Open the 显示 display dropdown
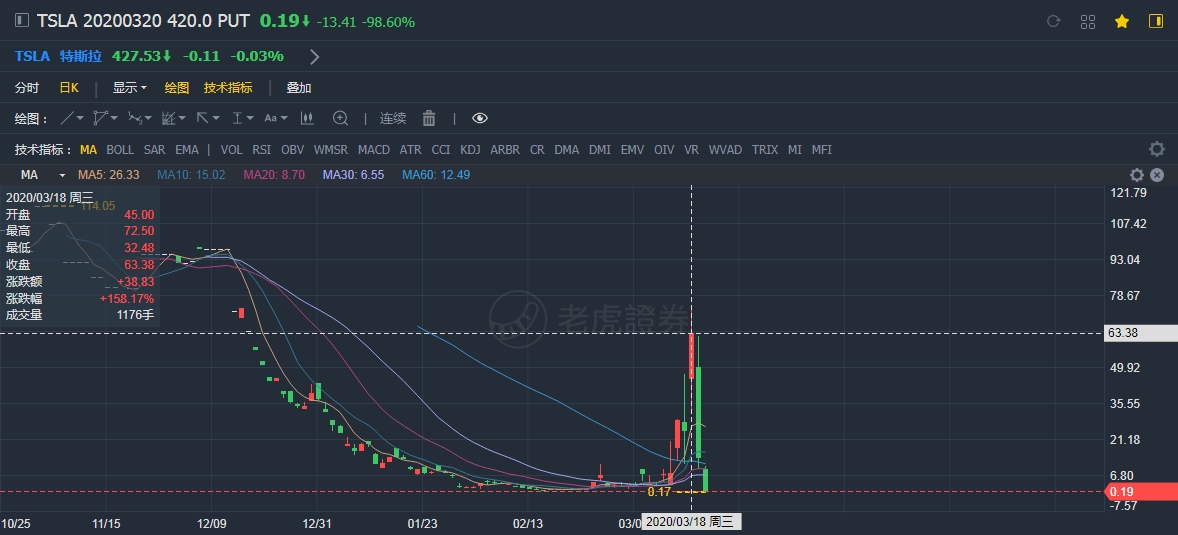This screenshot has width=1178, height=535. click(130, 88)
